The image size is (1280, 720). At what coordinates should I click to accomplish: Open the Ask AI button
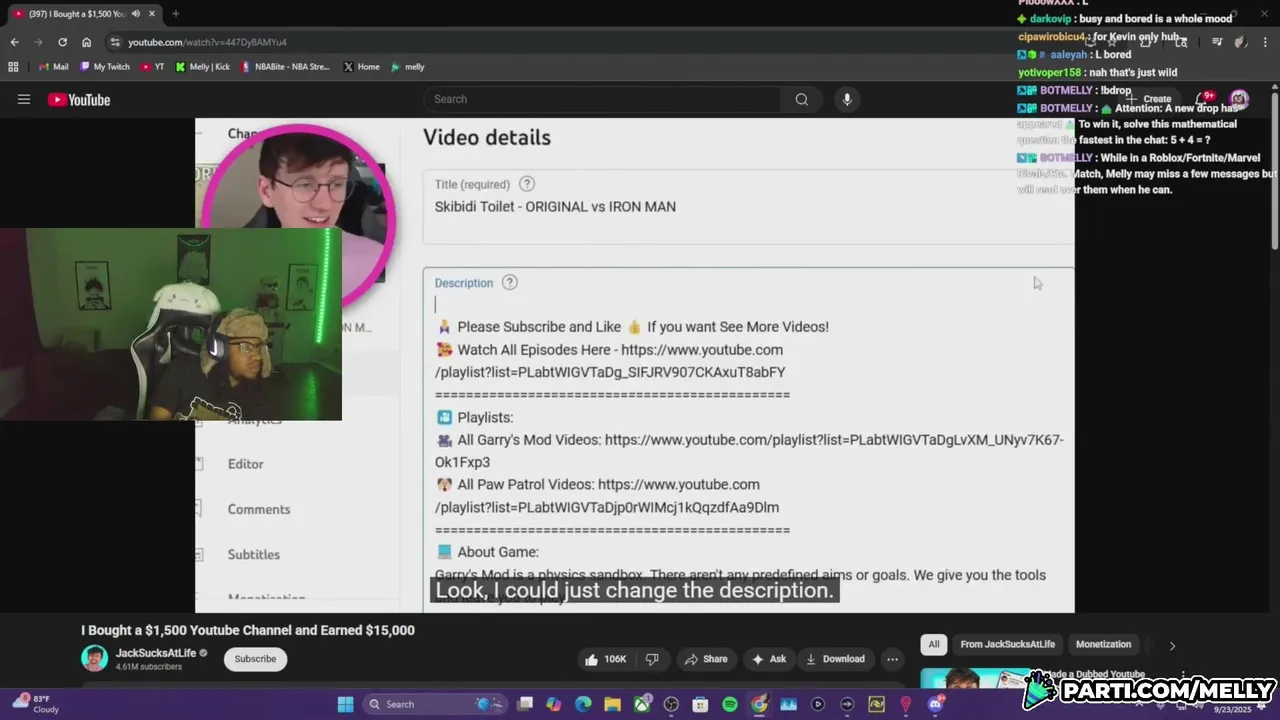tap(769, 659)
